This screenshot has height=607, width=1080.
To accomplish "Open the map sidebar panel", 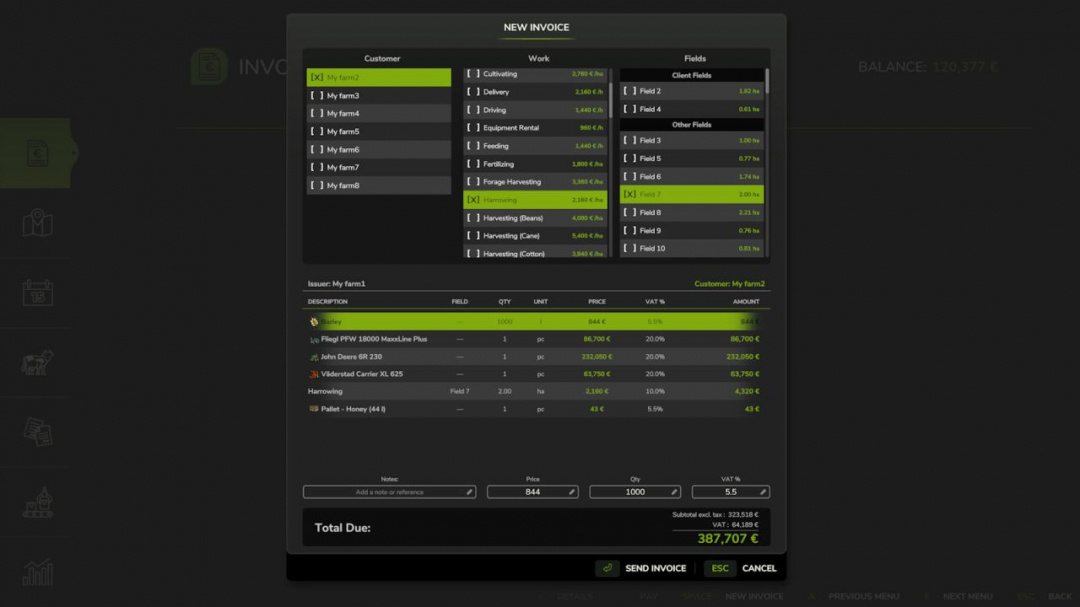I will [37, 223].
